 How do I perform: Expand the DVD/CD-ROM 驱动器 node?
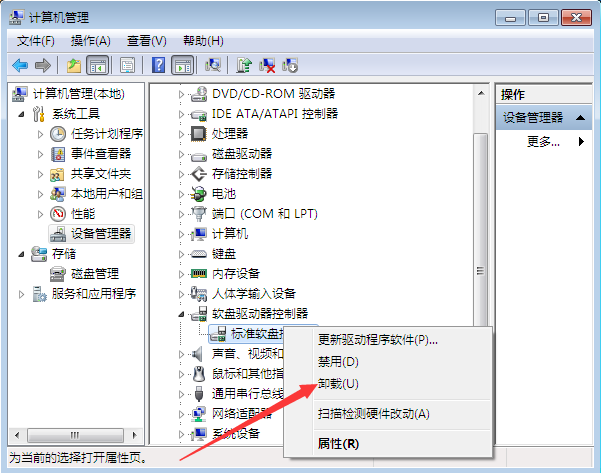point(181,94)
